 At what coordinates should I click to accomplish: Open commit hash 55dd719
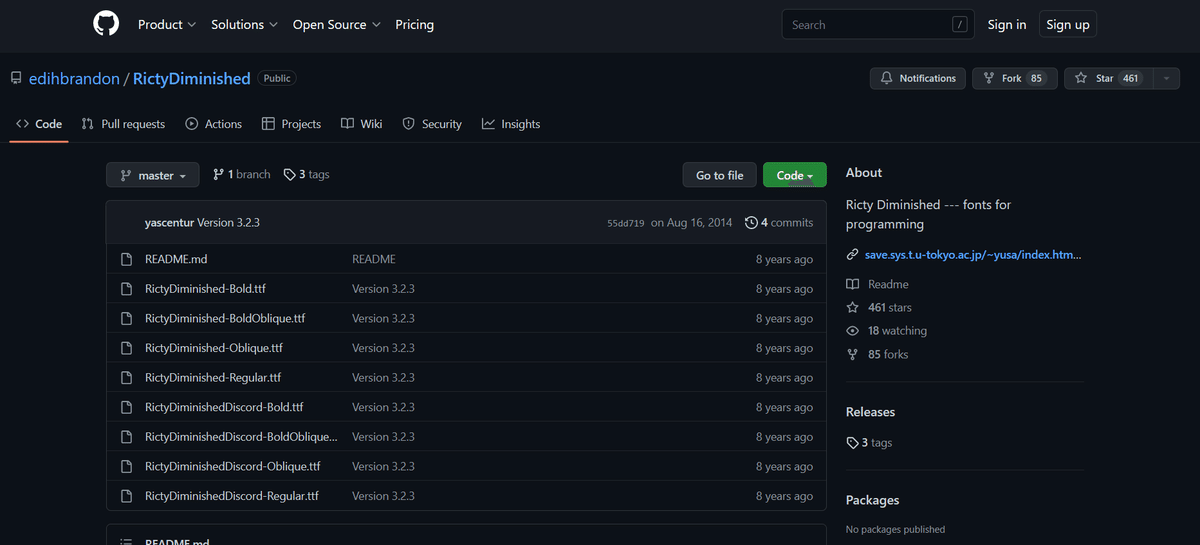(x=626, y=223)
